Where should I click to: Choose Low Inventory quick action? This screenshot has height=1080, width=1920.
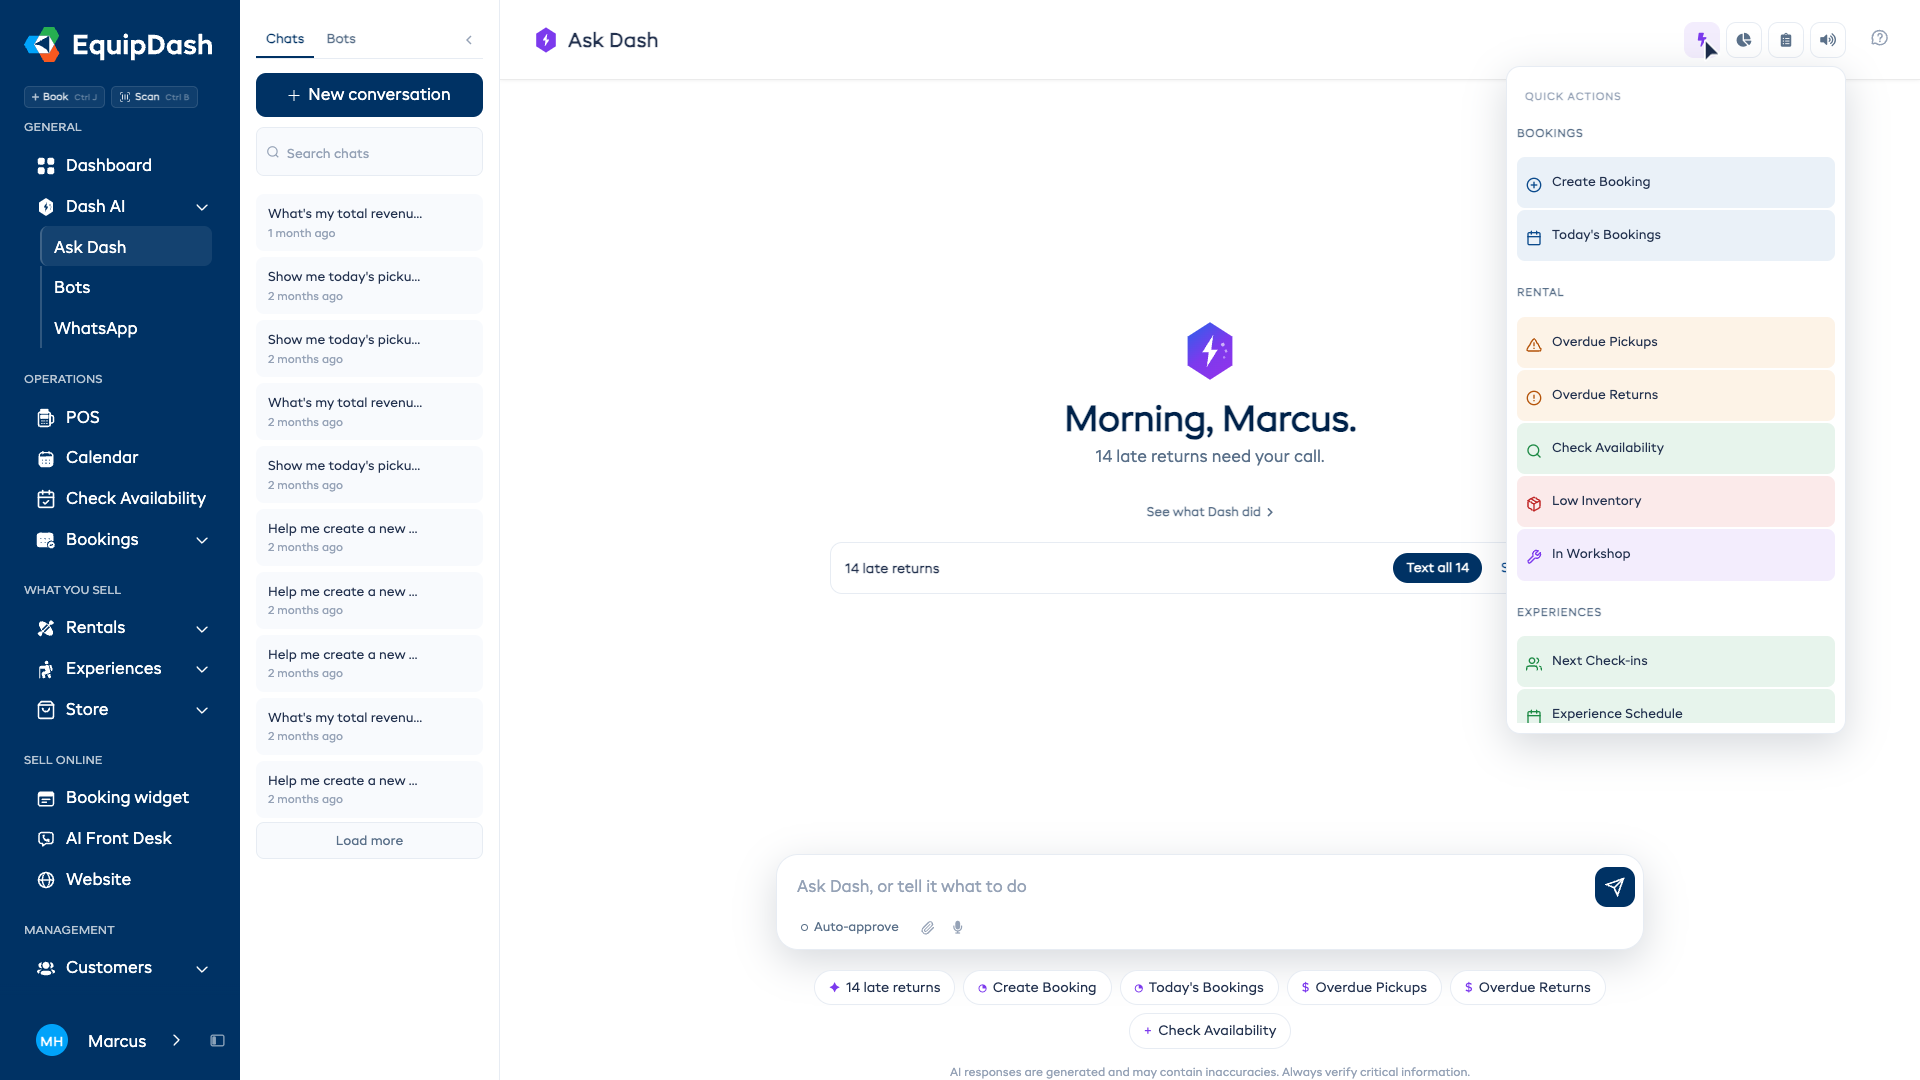point(1675,501)
